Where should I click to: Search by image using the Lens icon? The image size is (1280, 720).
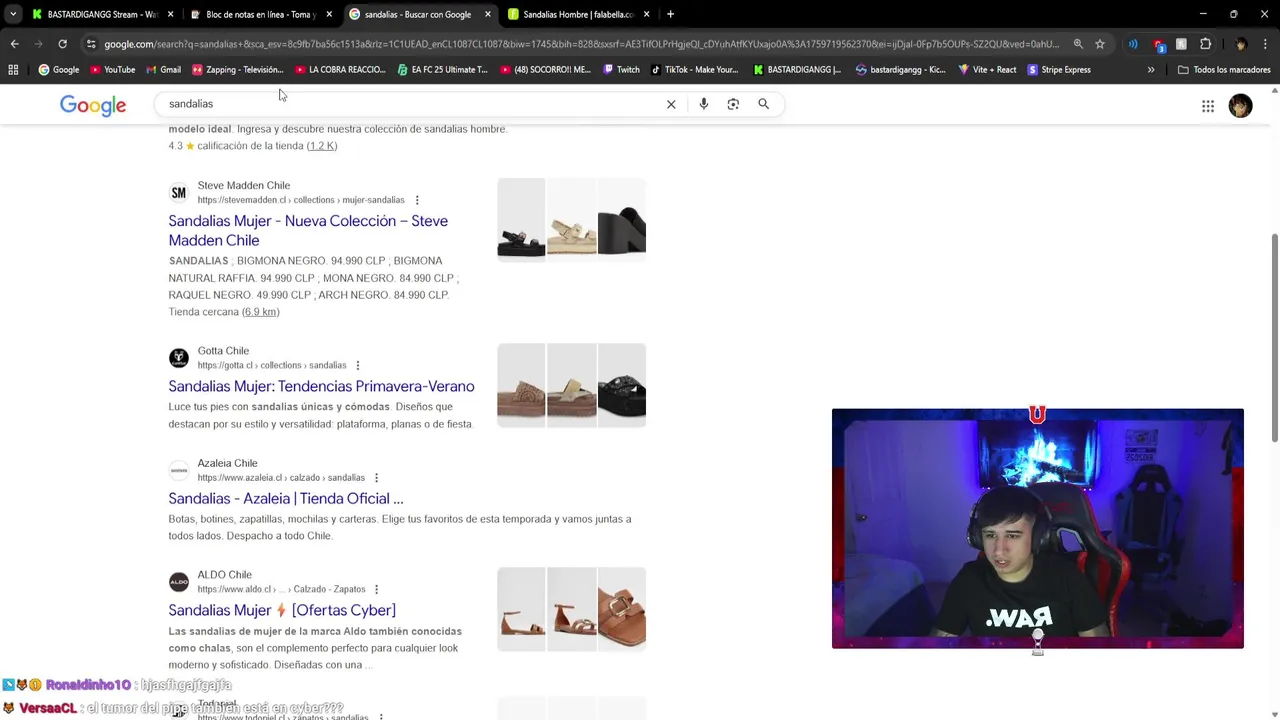[x=733, y=104]
